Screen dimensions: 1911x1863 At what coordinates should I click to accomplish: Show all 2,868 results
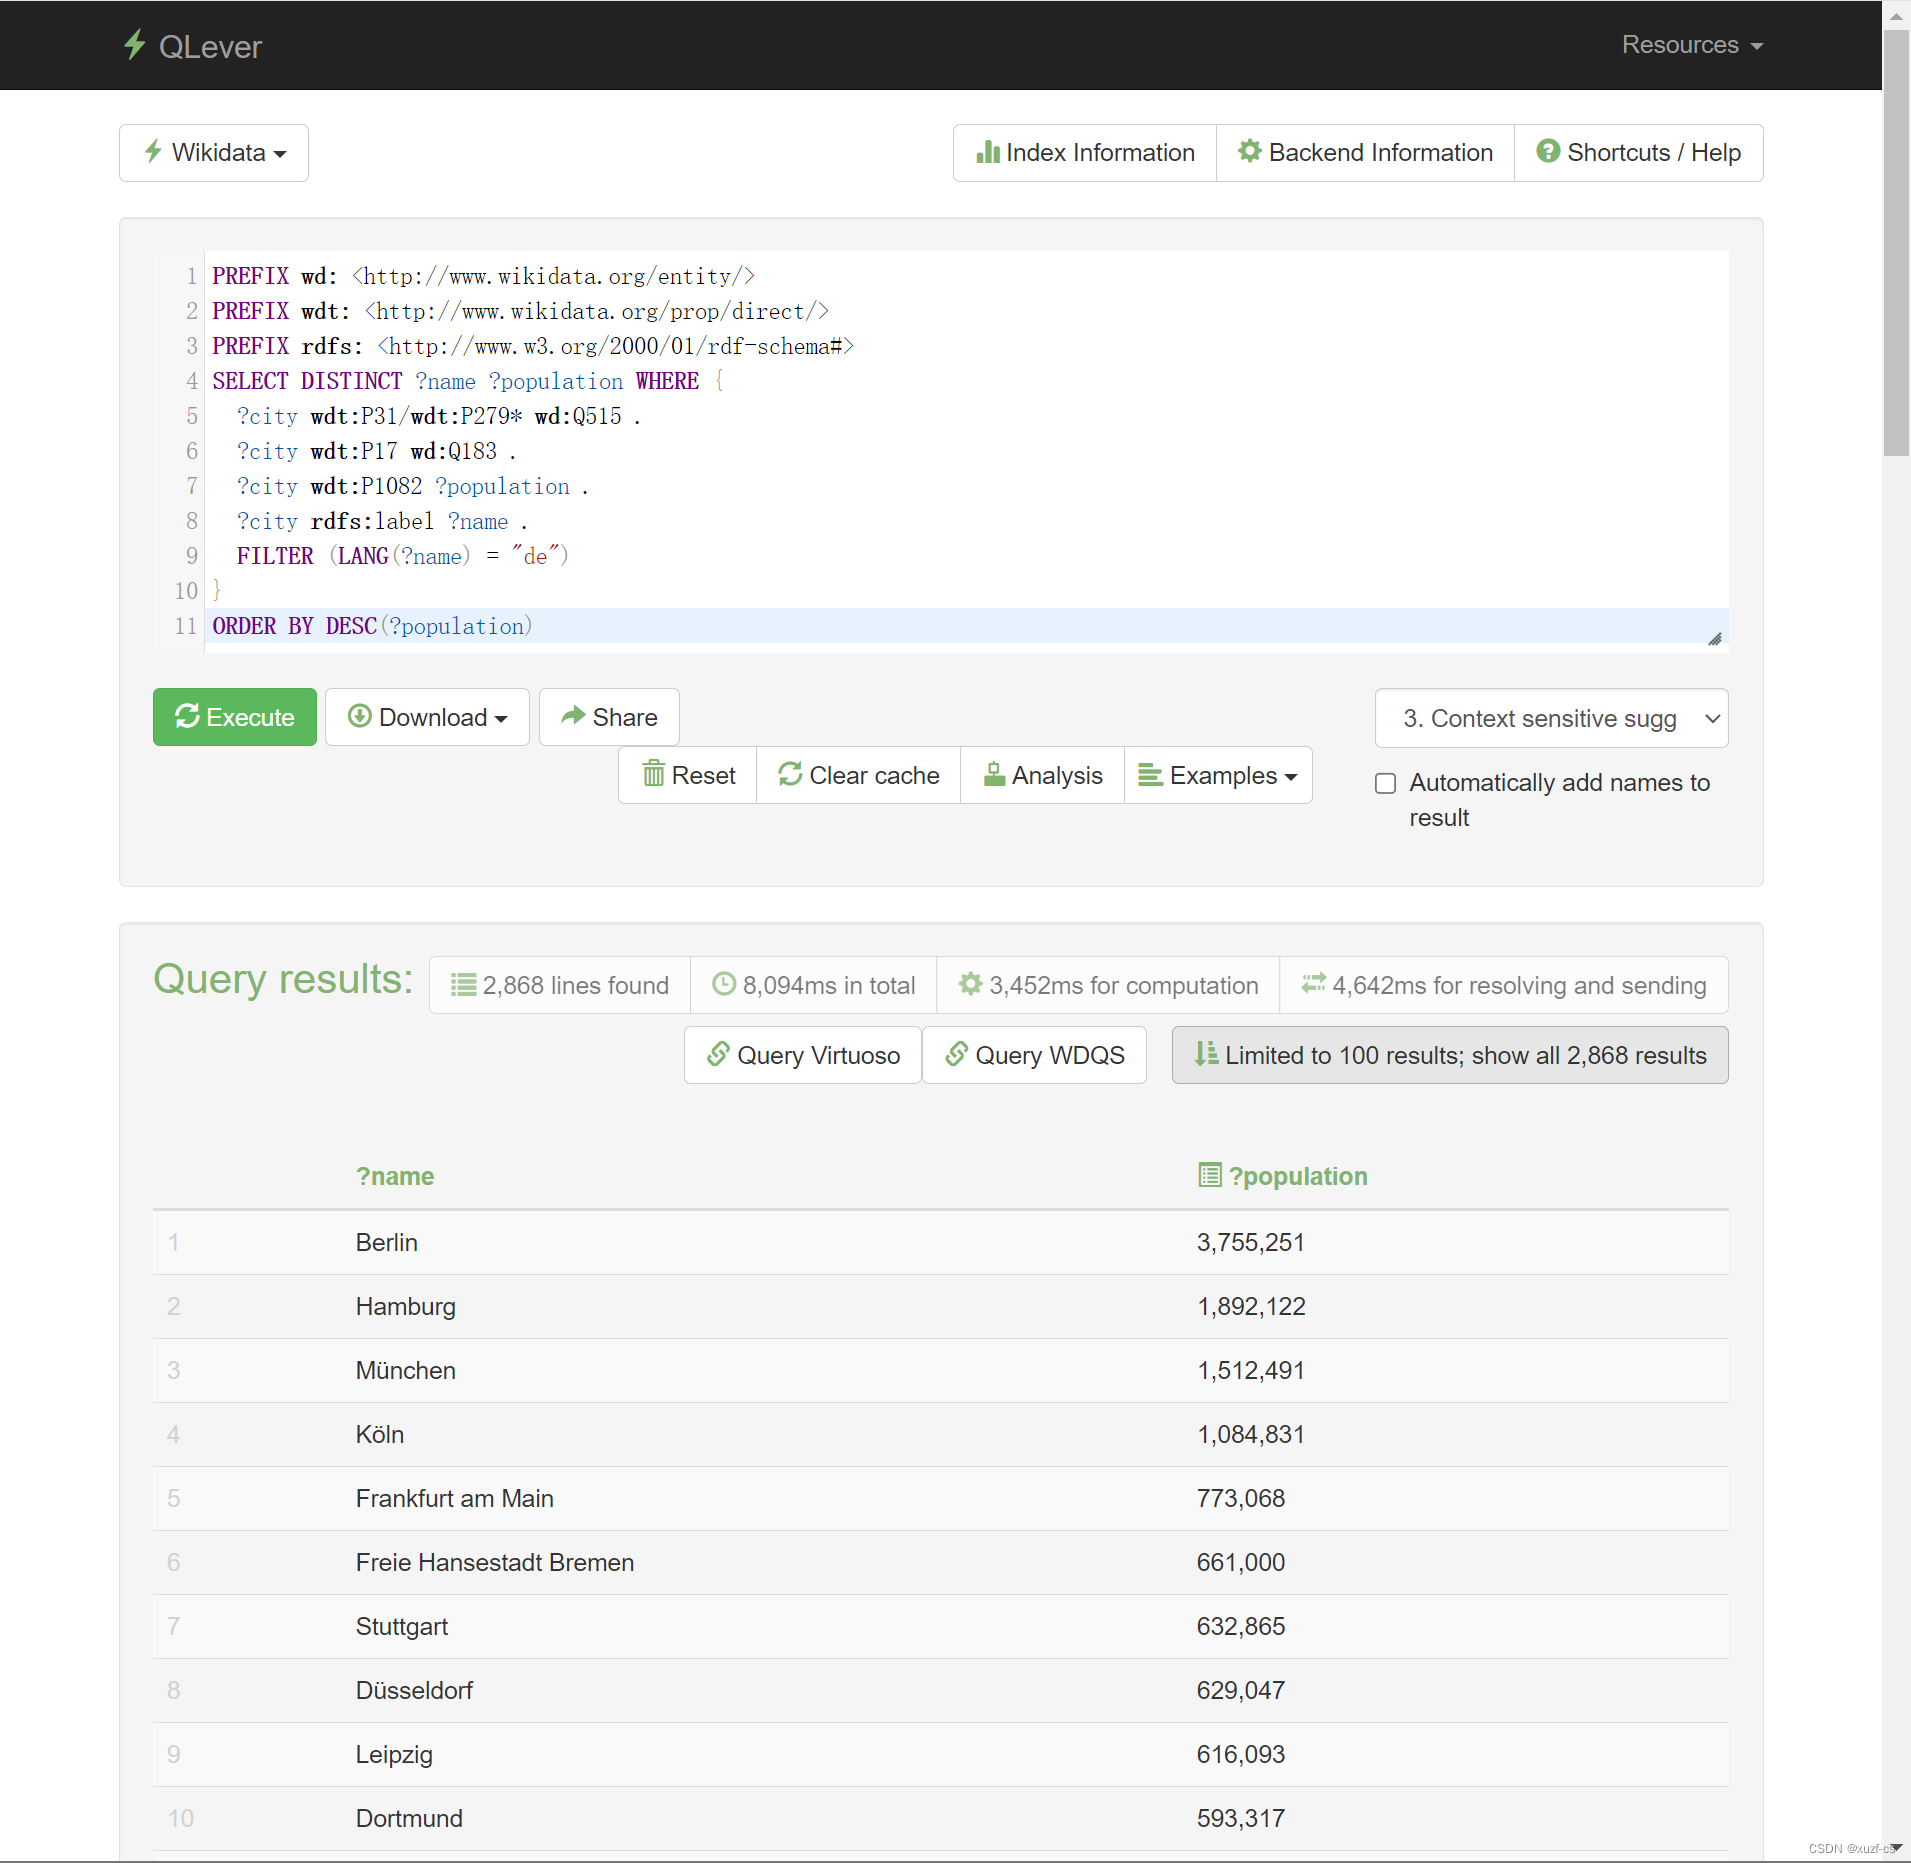pos(1450,1055)
